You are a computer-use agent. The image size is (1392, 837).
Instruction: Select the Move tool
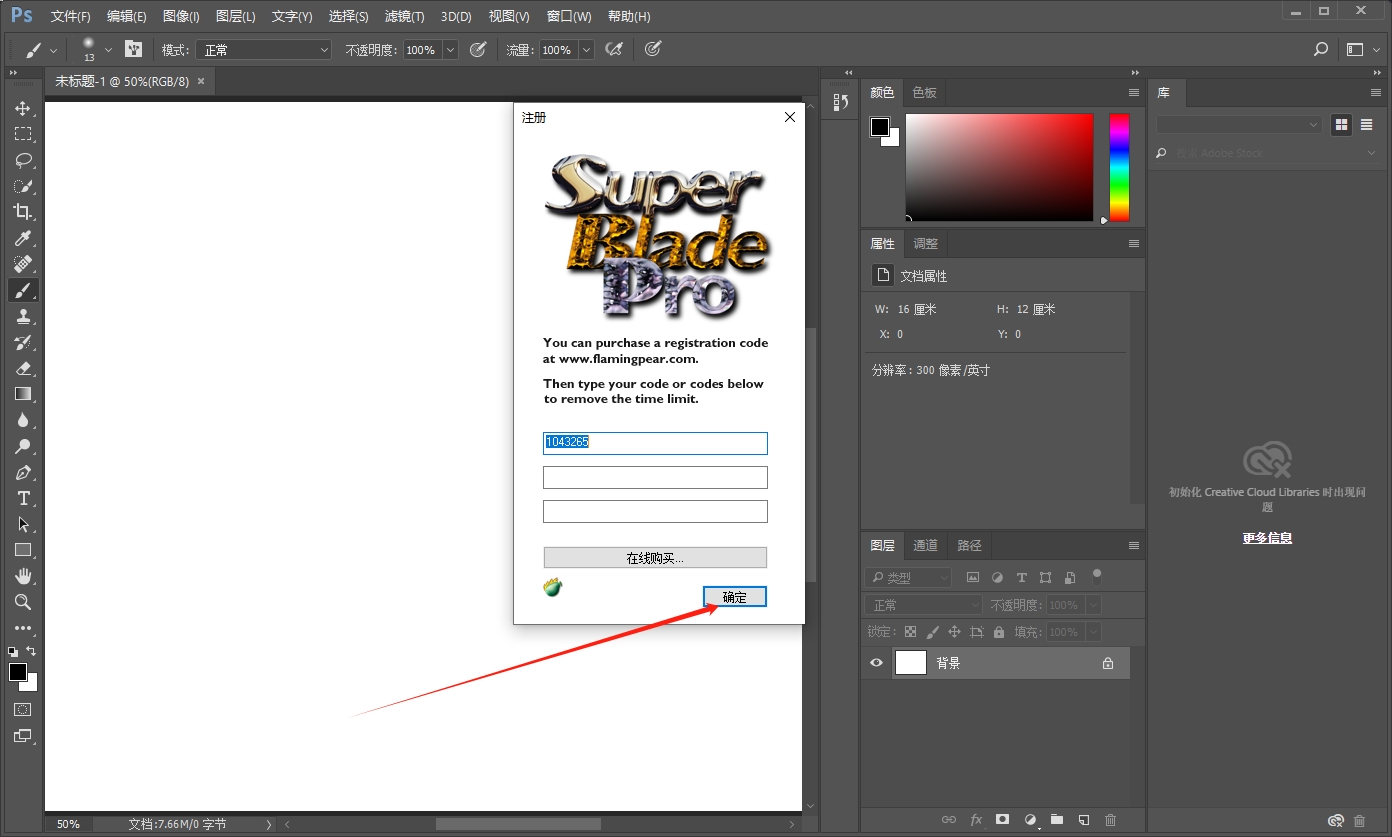point(22,108)
